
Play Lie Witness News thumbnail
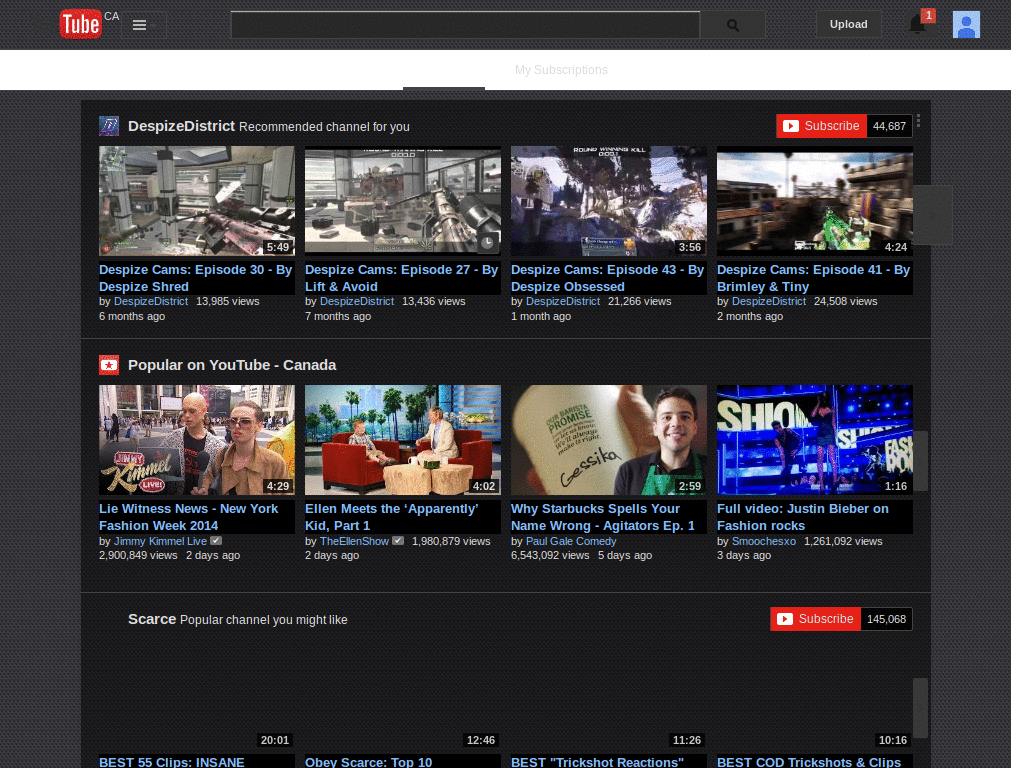pyautogui.click(x=197, y=440)
